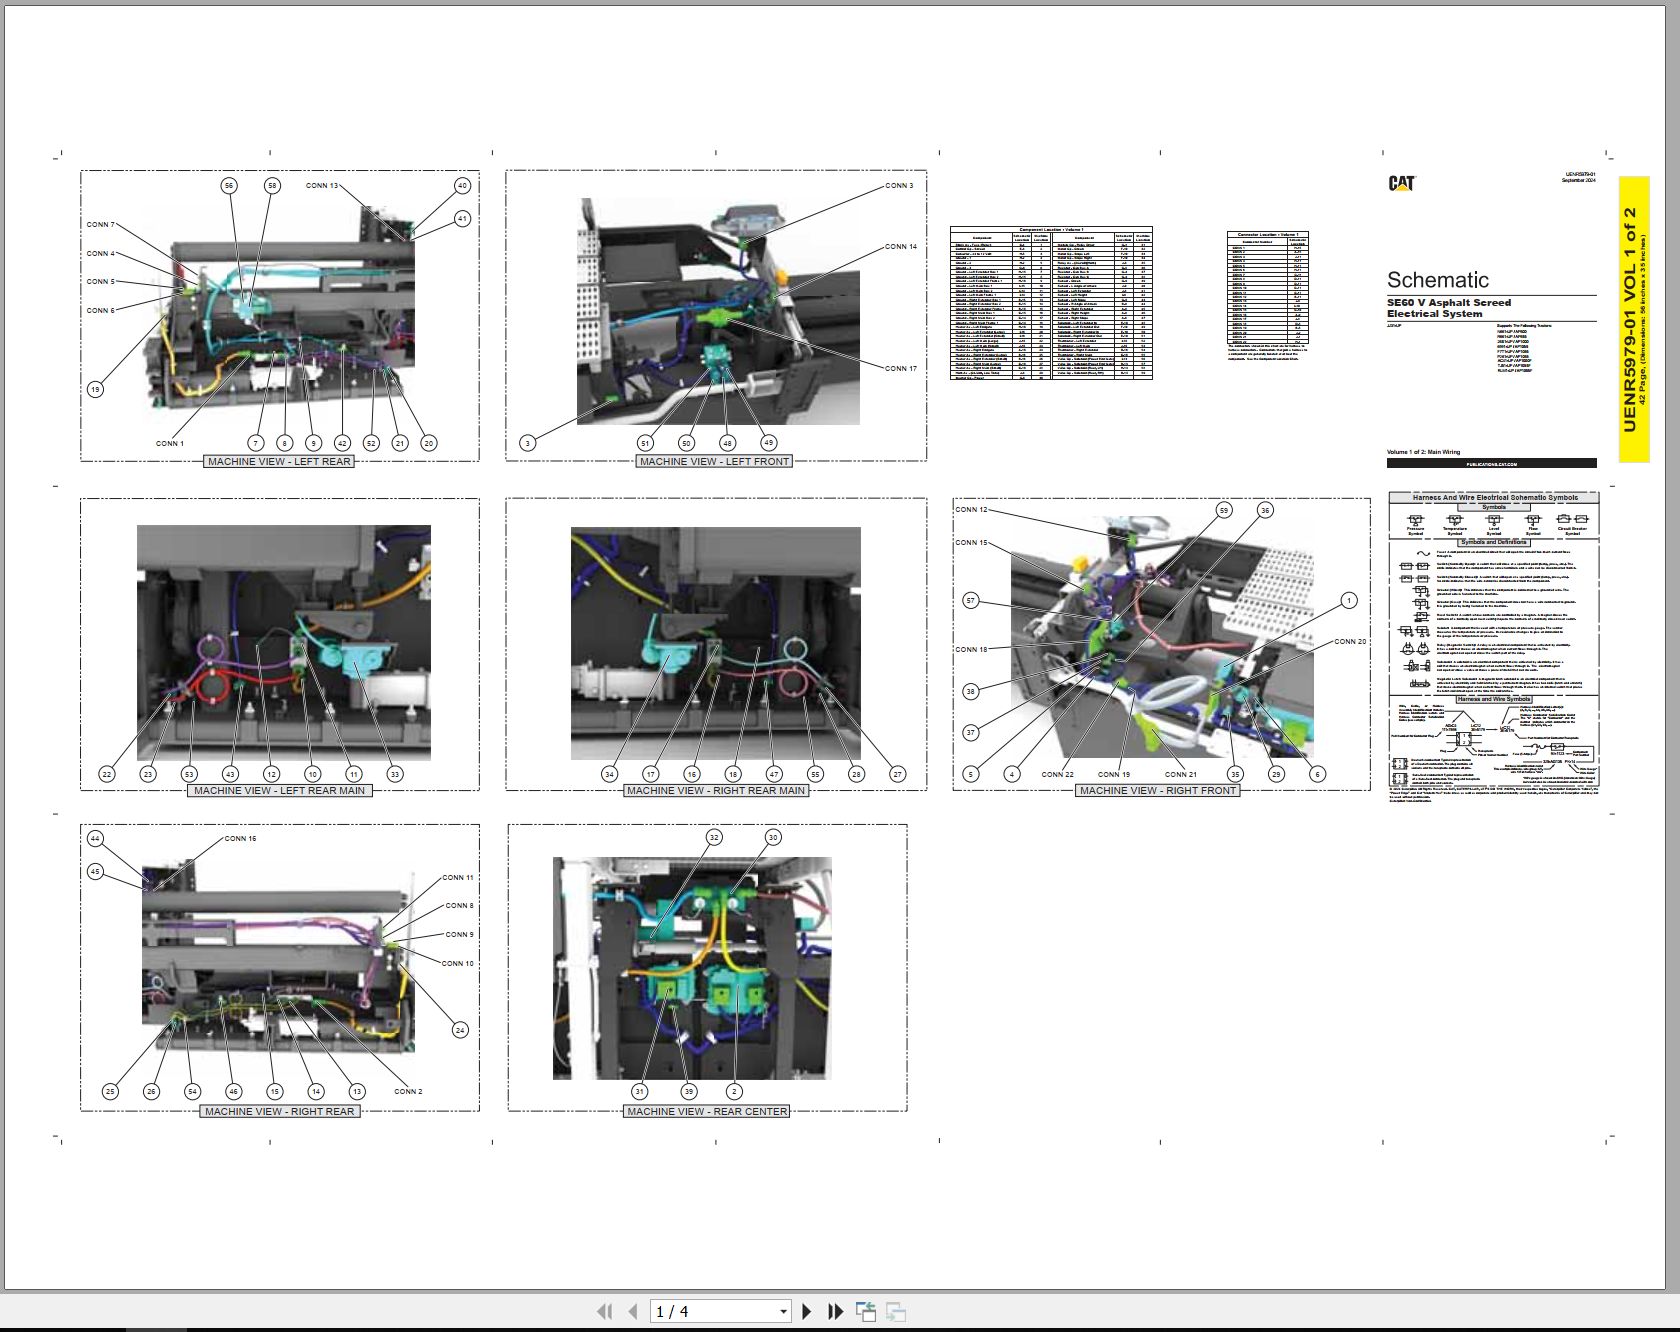Viewport: 1680px width, 1332px height.
Task: Open the page number dropdown arrow
Action: (783, 1311)
